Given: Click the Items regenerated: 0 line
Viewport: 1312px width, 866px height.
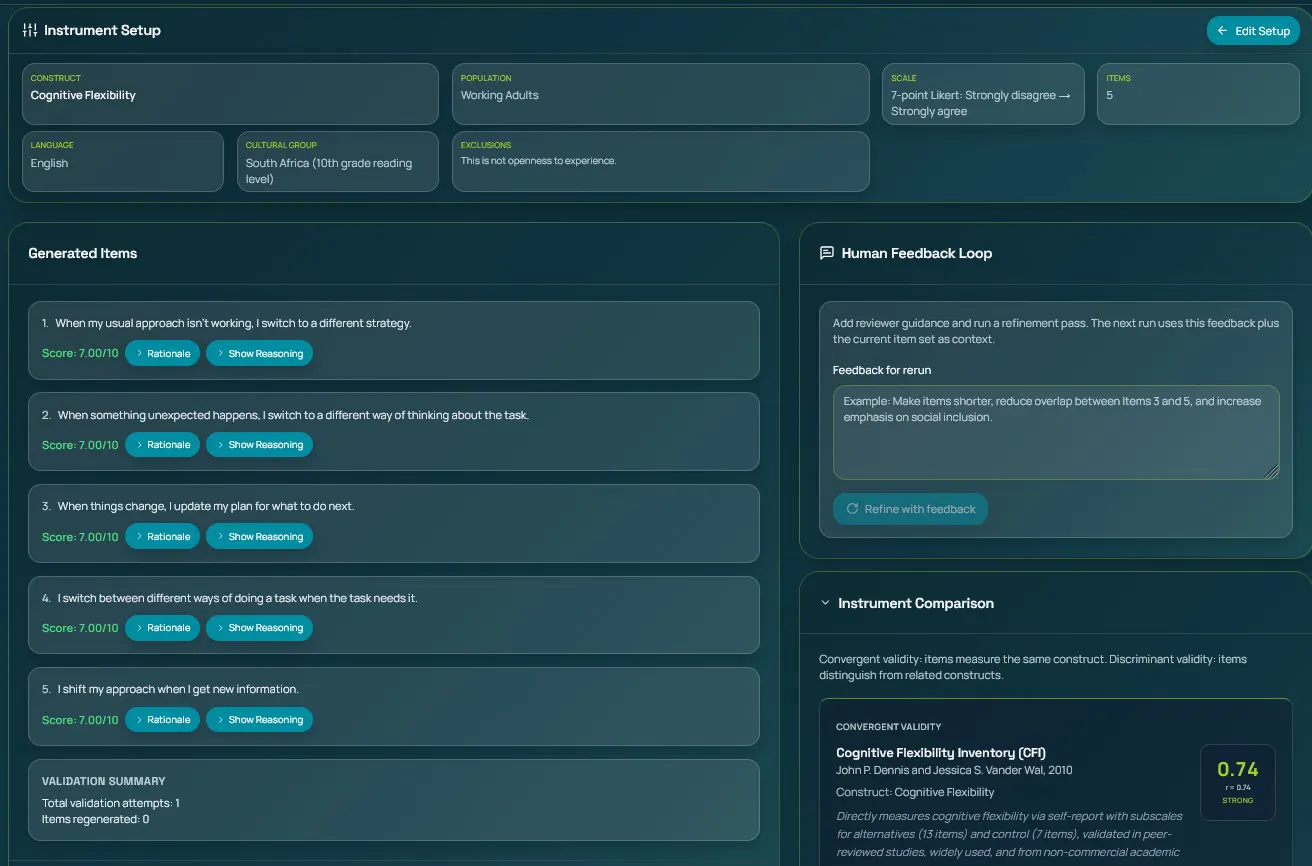Looking at the screenshot, I should [x=96, y=819].
